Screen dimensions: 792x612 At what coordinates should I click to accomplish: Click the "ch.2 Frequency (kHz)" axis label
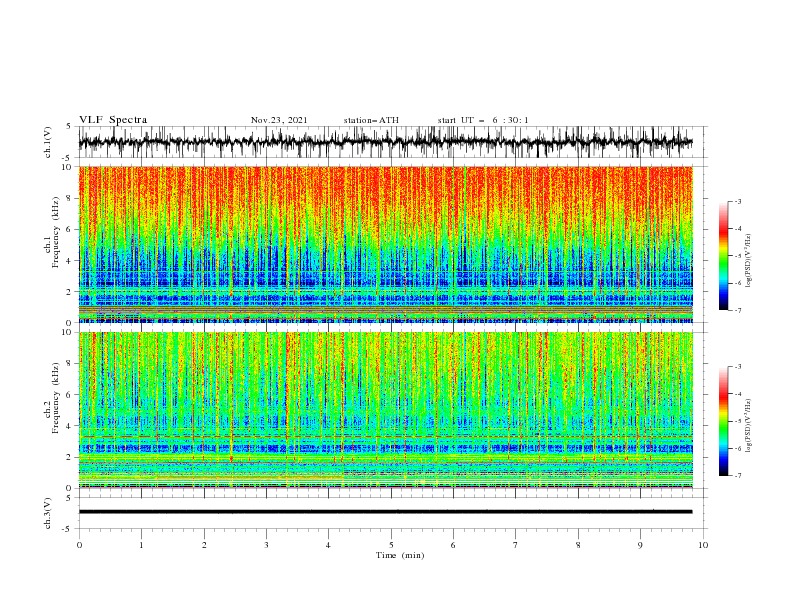click(x=52, y=398)
